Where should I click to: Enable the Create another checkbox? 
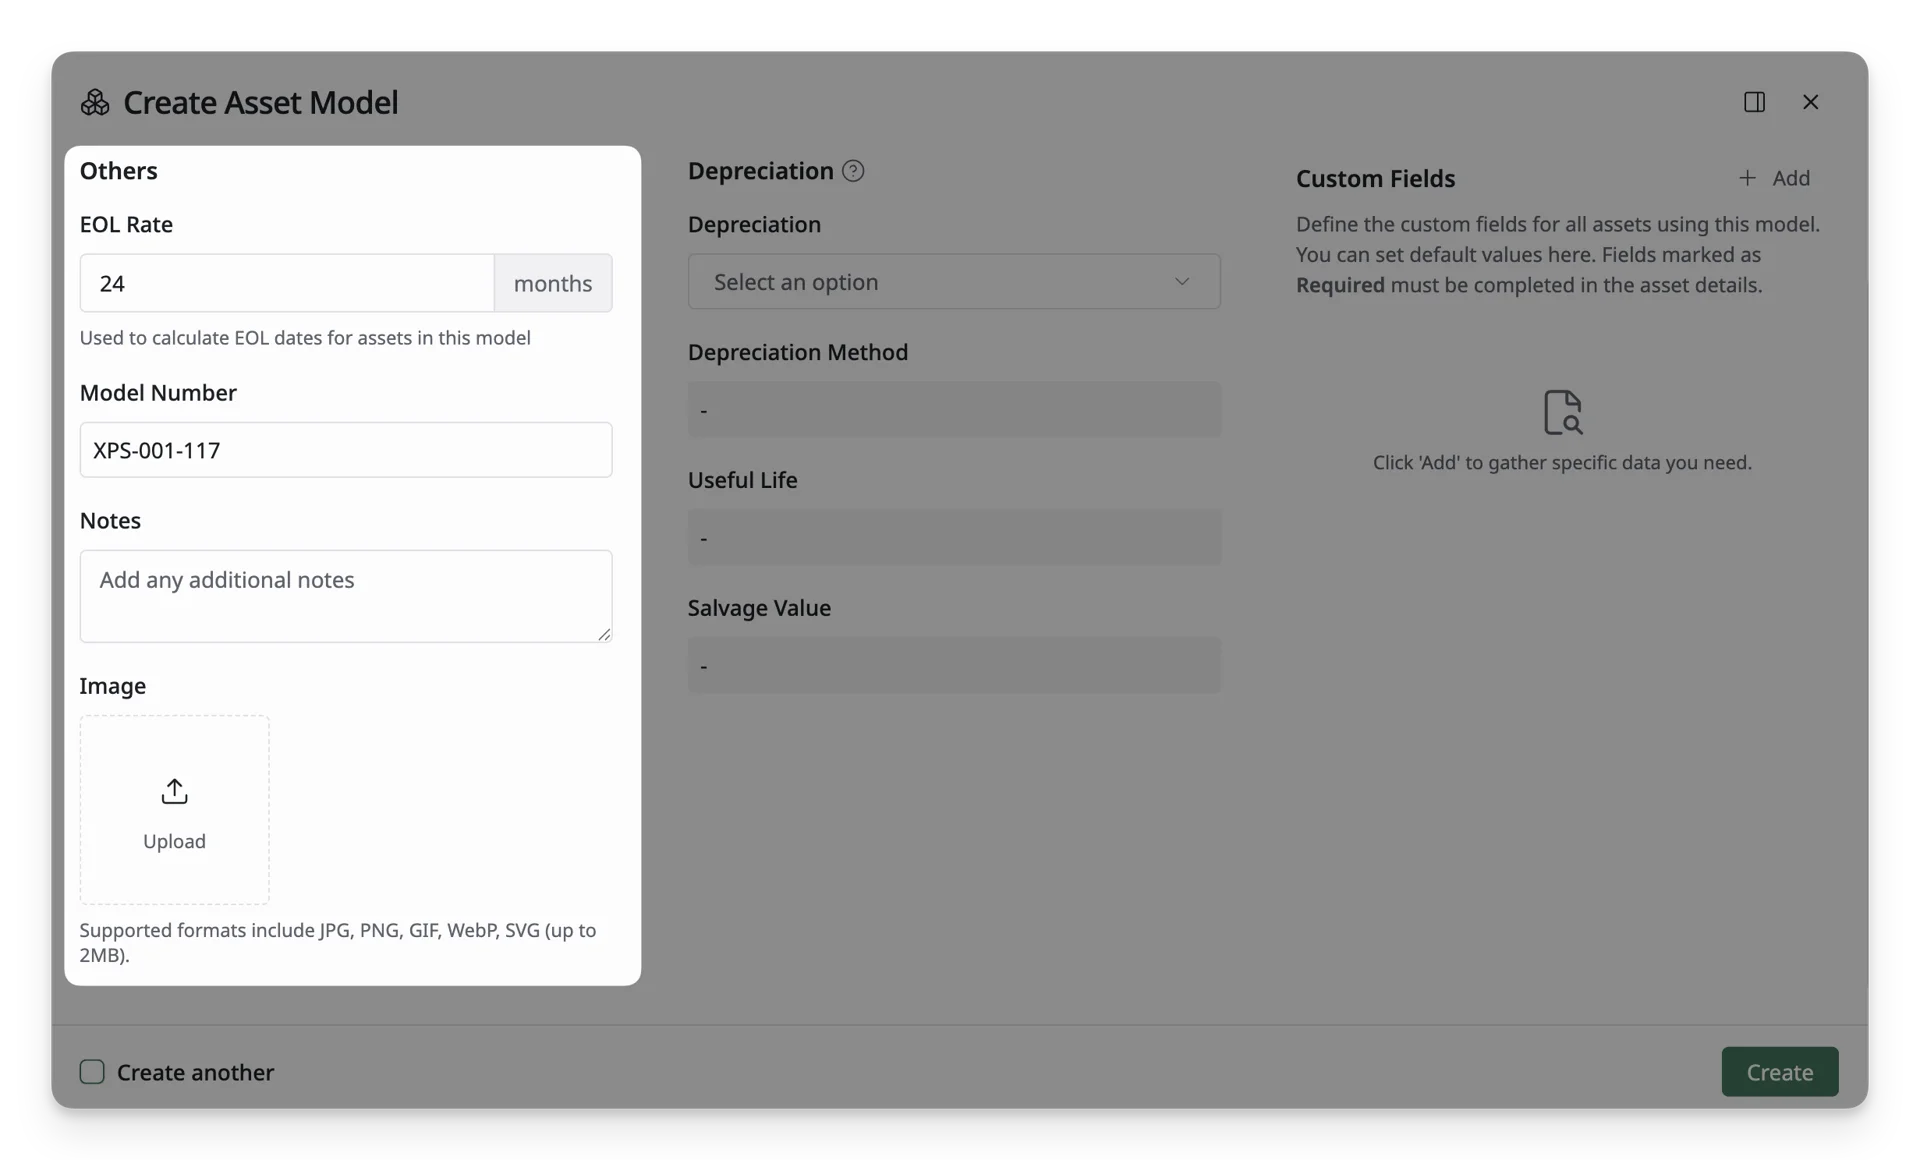coord(92,1072)
